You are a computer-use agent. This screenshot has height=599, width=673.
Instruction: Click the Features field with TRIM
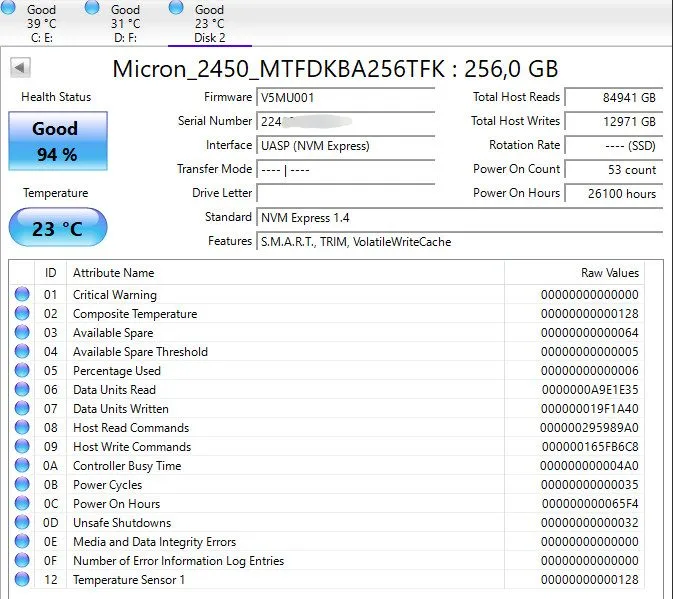460,242
